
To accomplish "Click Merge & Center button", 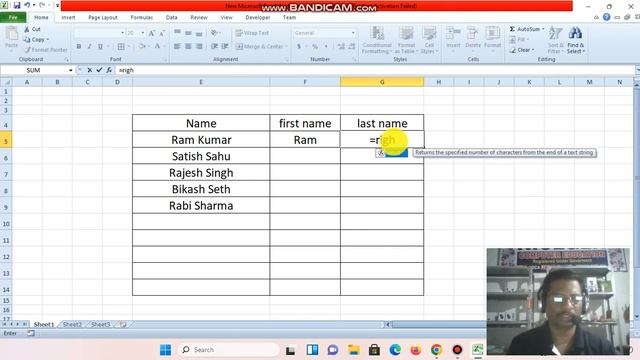I will coord(261,47).
